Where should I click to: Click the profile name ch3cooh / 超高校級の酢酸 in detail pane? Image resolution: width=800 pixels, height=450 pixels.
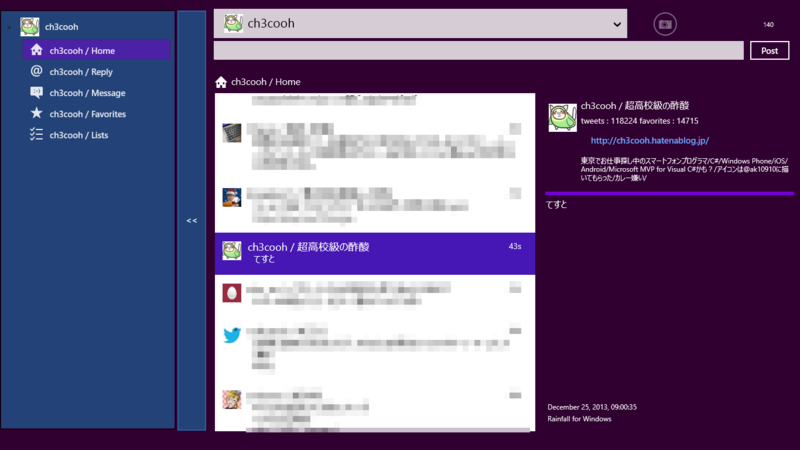pyautogui.click(x=635, y=106)
